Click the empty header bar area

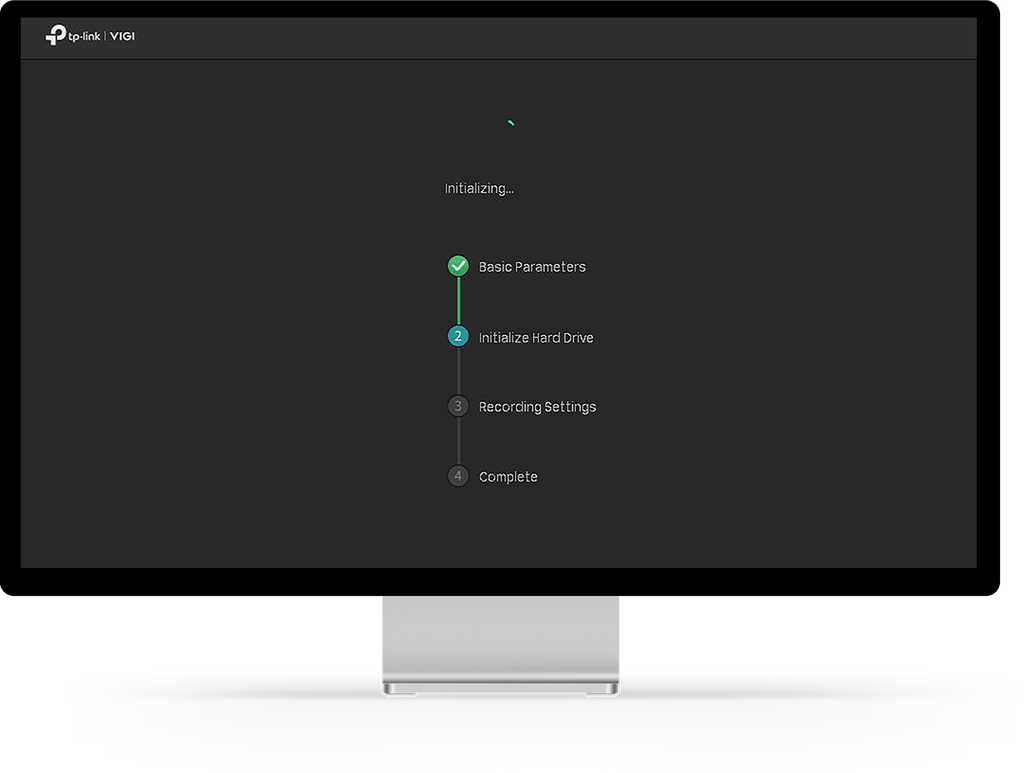point(555,38)
